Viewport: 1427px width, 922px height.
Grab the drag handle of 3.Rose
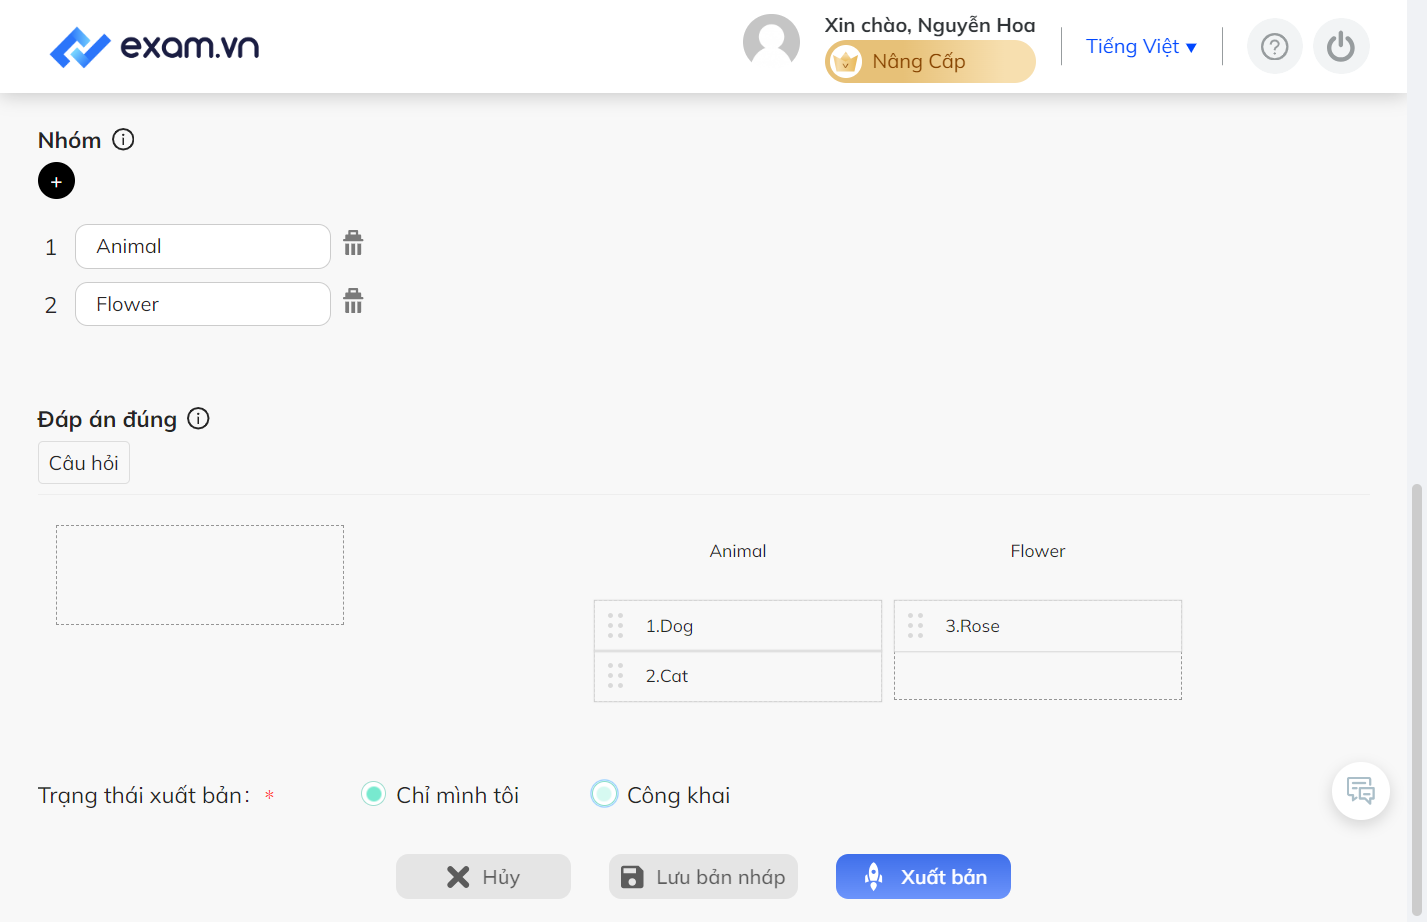915,625
